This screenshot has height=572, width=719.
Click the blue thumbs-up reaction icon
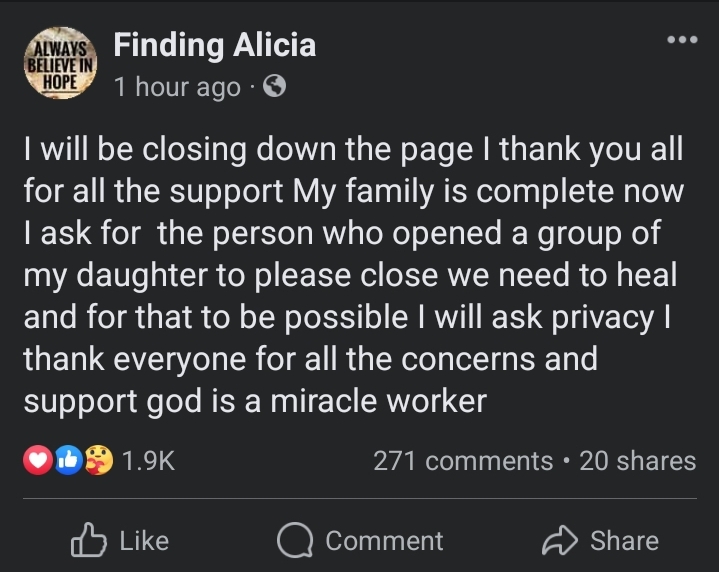coord(70,461)
